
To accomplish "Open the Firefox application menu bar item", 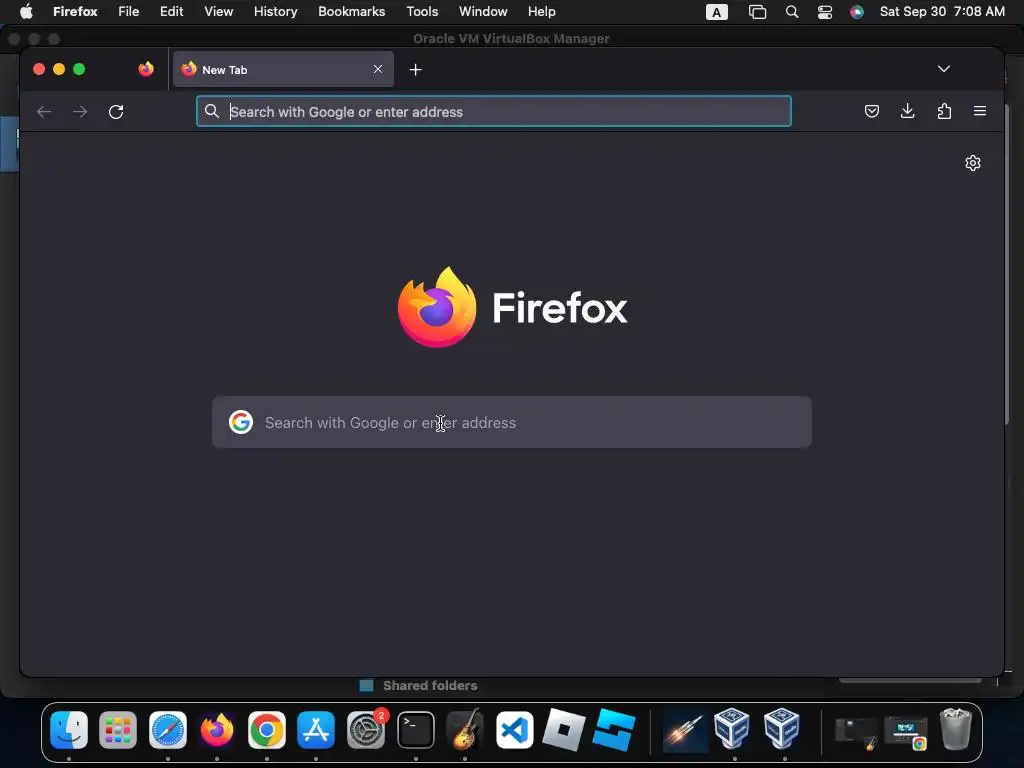I will (x=75, y=12).
